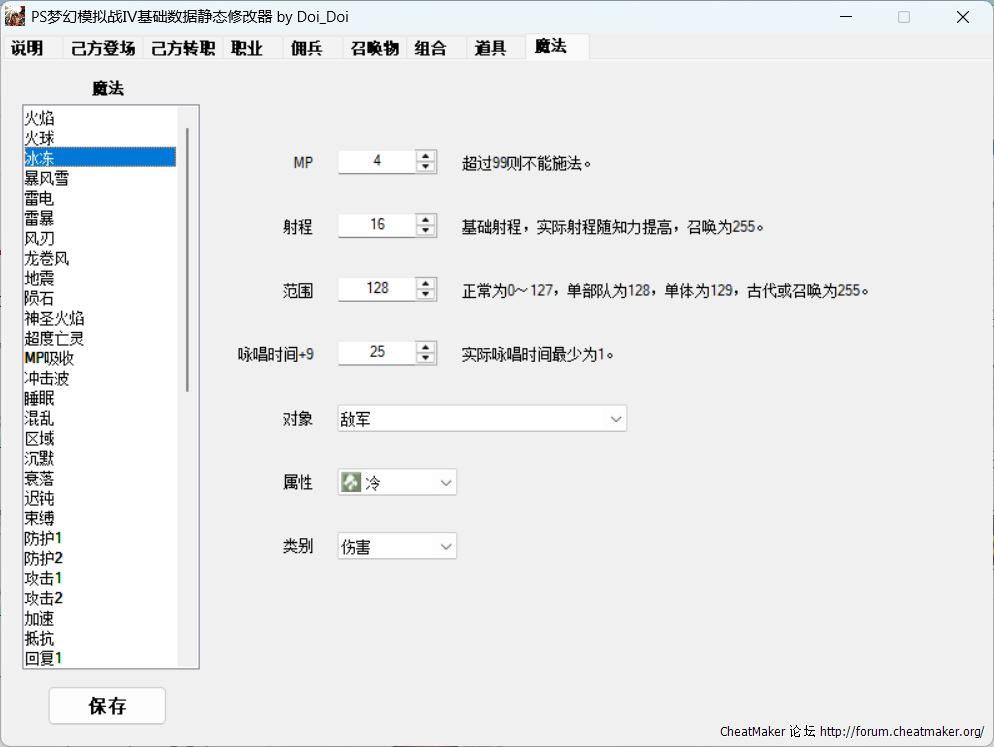The width and height of the screenshot is (994, 747).
Task: Select 神圣火焰 in the magic list
Action: coord(54,318)
